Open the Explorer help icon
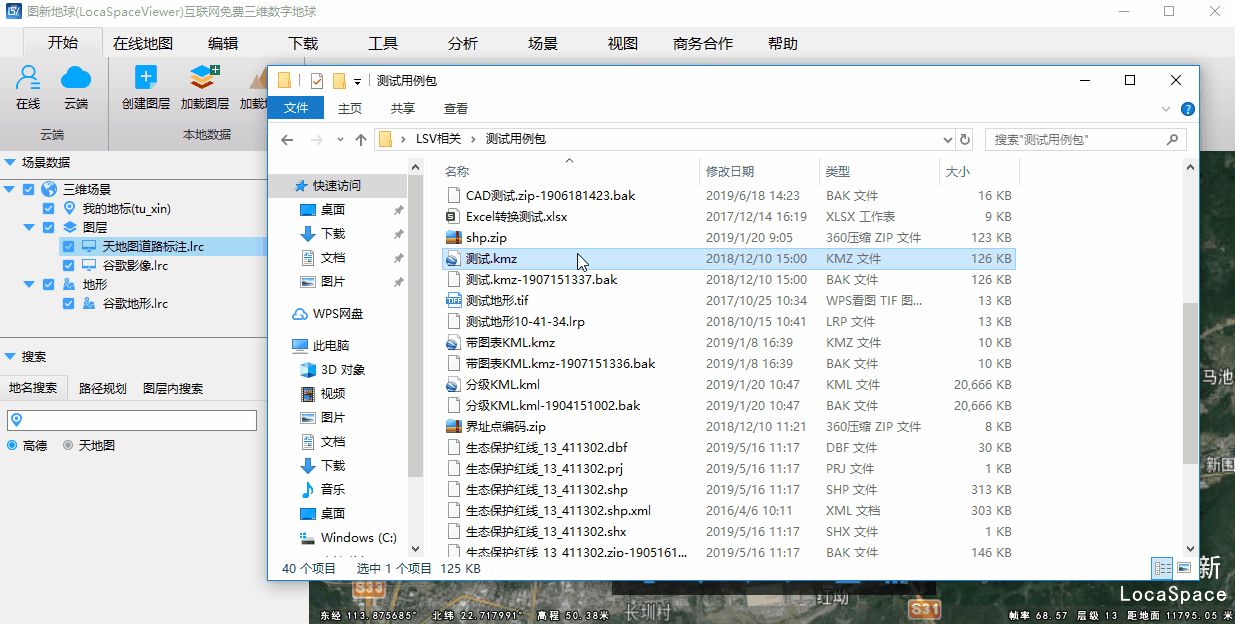1235x624 pixels. point(1187,109)
